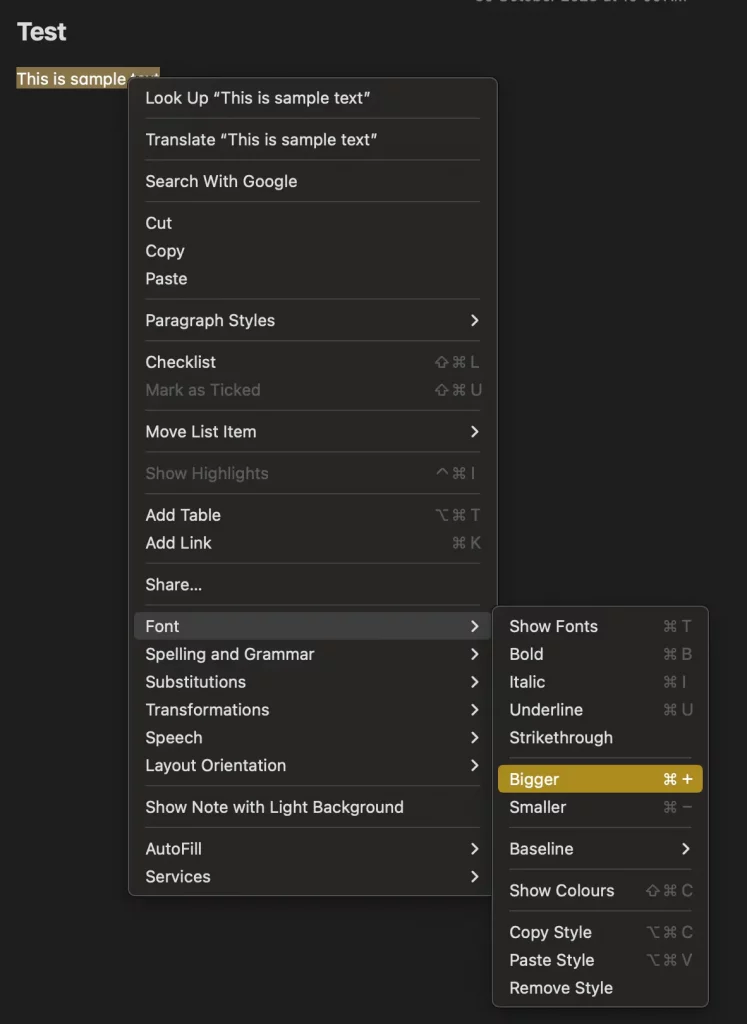This screenshot has height=1024, width=747.
Task: Choose Copy Style
Action: [600, 933]
